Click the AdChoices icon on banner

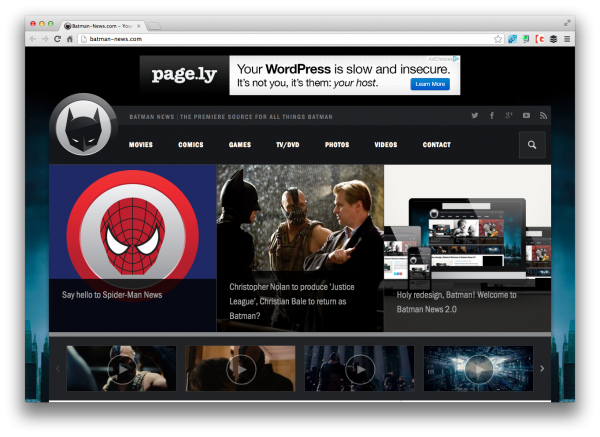(x=455, y=59)
